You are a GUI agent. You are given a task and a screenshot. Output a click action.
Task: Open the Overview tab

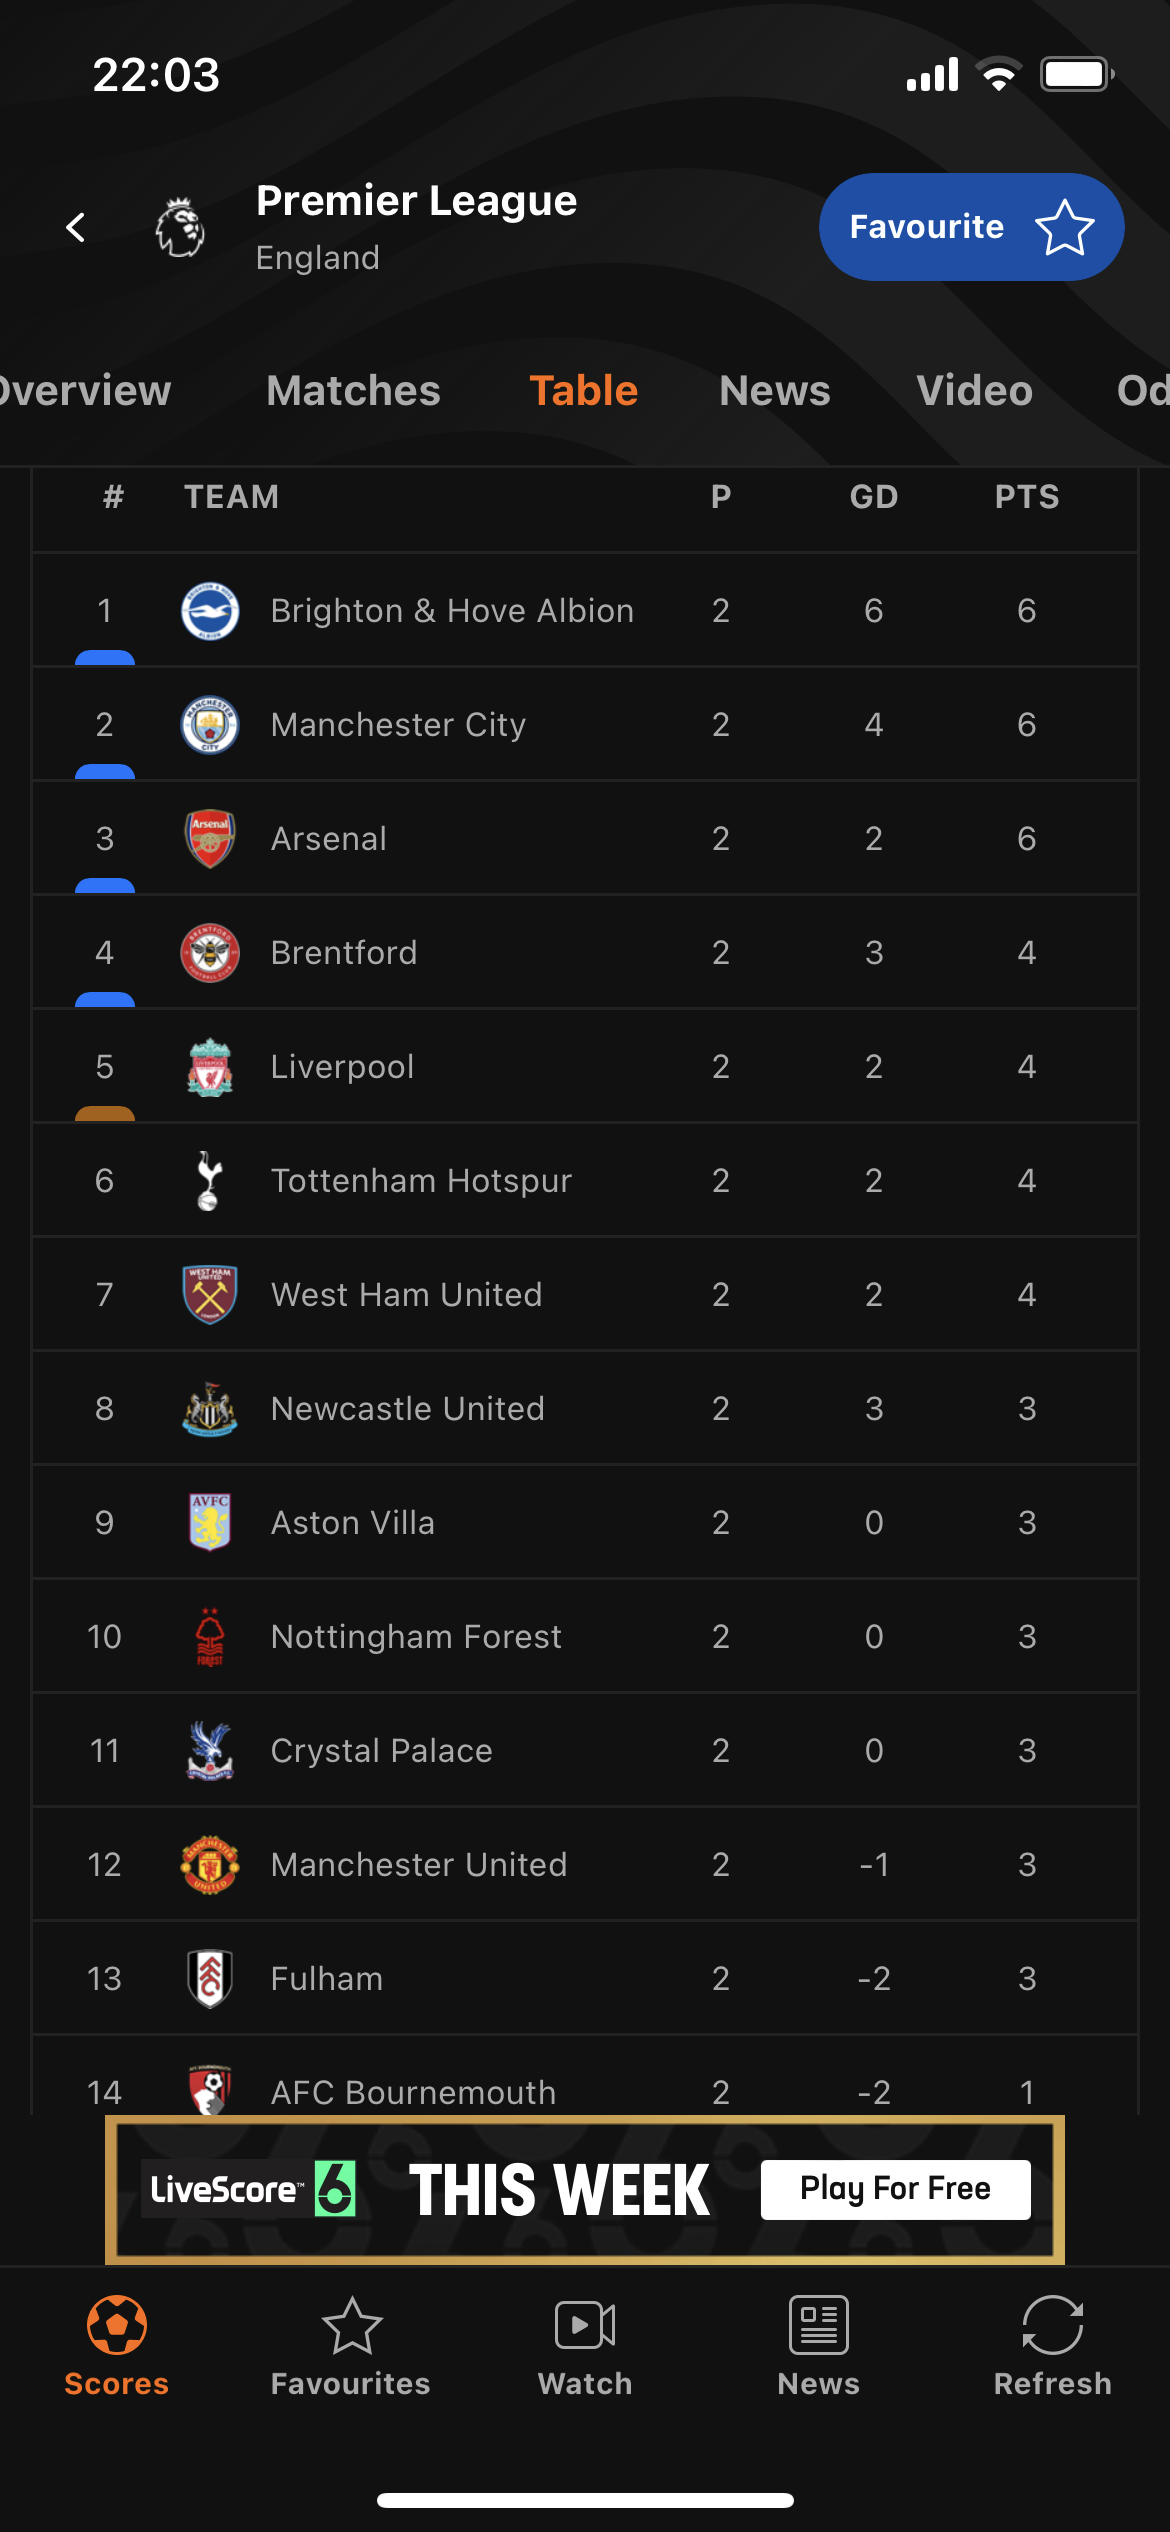(84, 391)
